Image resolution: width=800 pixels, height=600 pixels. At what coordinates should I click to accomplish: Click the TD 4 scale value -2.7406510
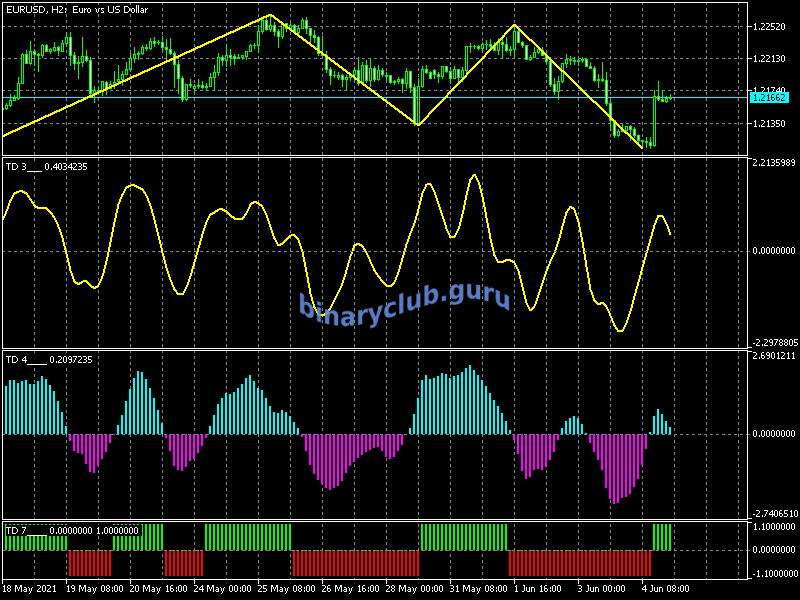click(773, 513)
